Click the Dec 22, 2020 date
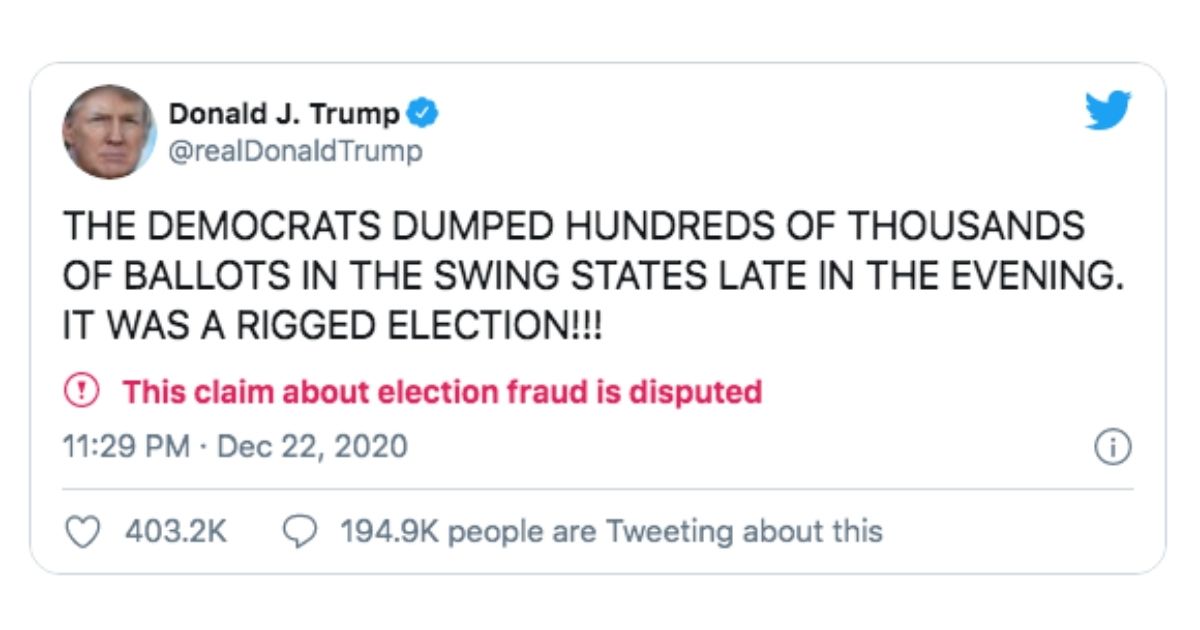The height and width of the screenshot is (630, 1200). 312,446
